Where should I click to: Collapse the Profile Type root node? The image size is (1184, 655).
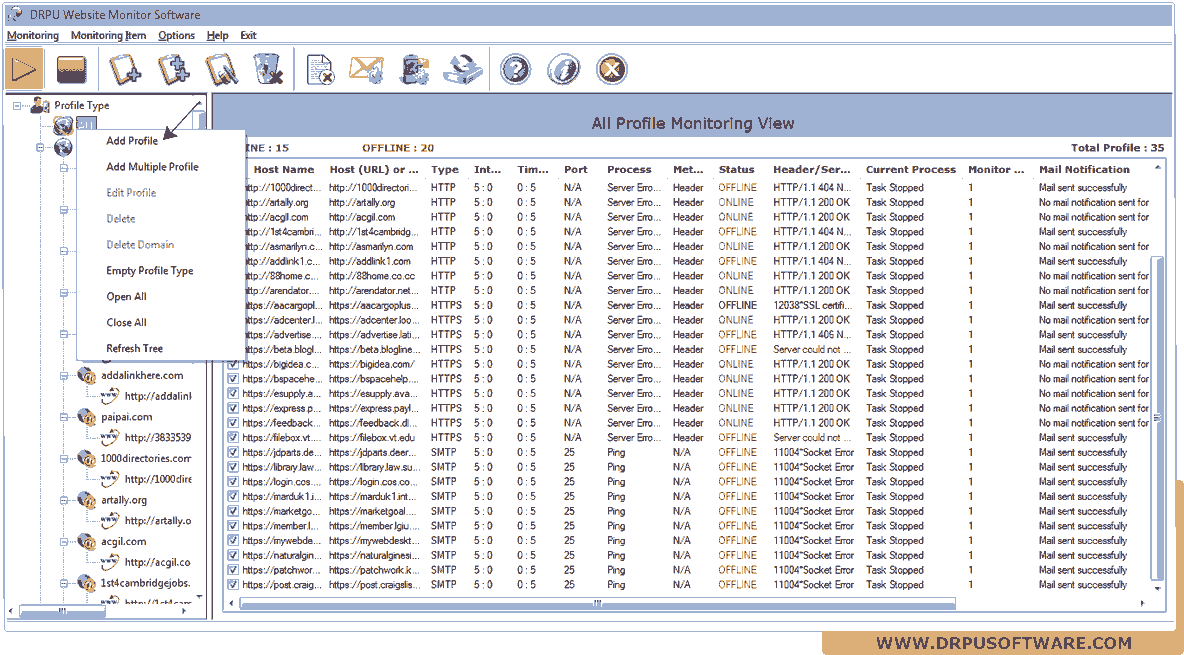point(17,106)
